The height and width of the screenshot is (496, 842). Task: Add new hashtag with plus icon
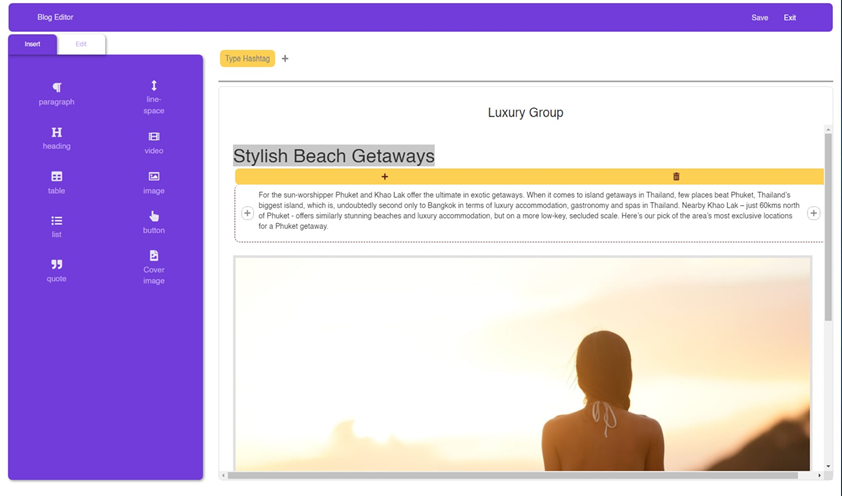(285, 59)
